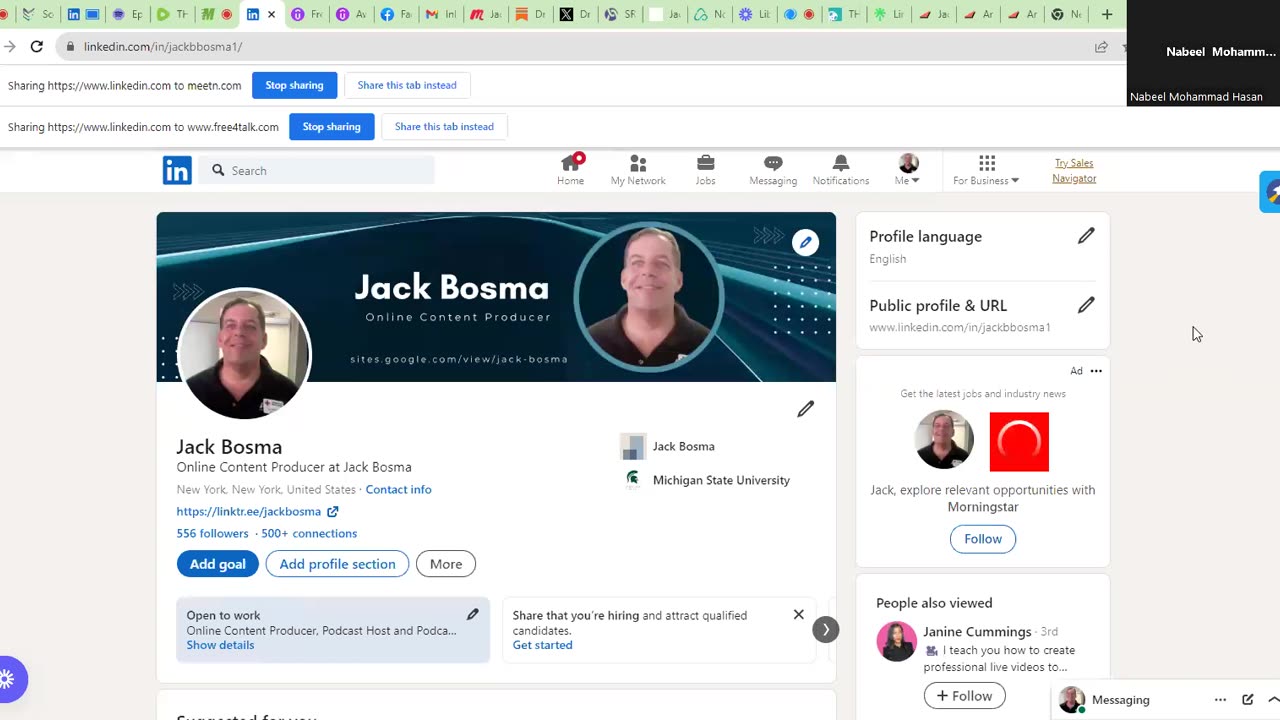The height and width of the screenshot is (720, 1280).
Task: Click in the LinkedIn Search field
Action: click(317, 171)
